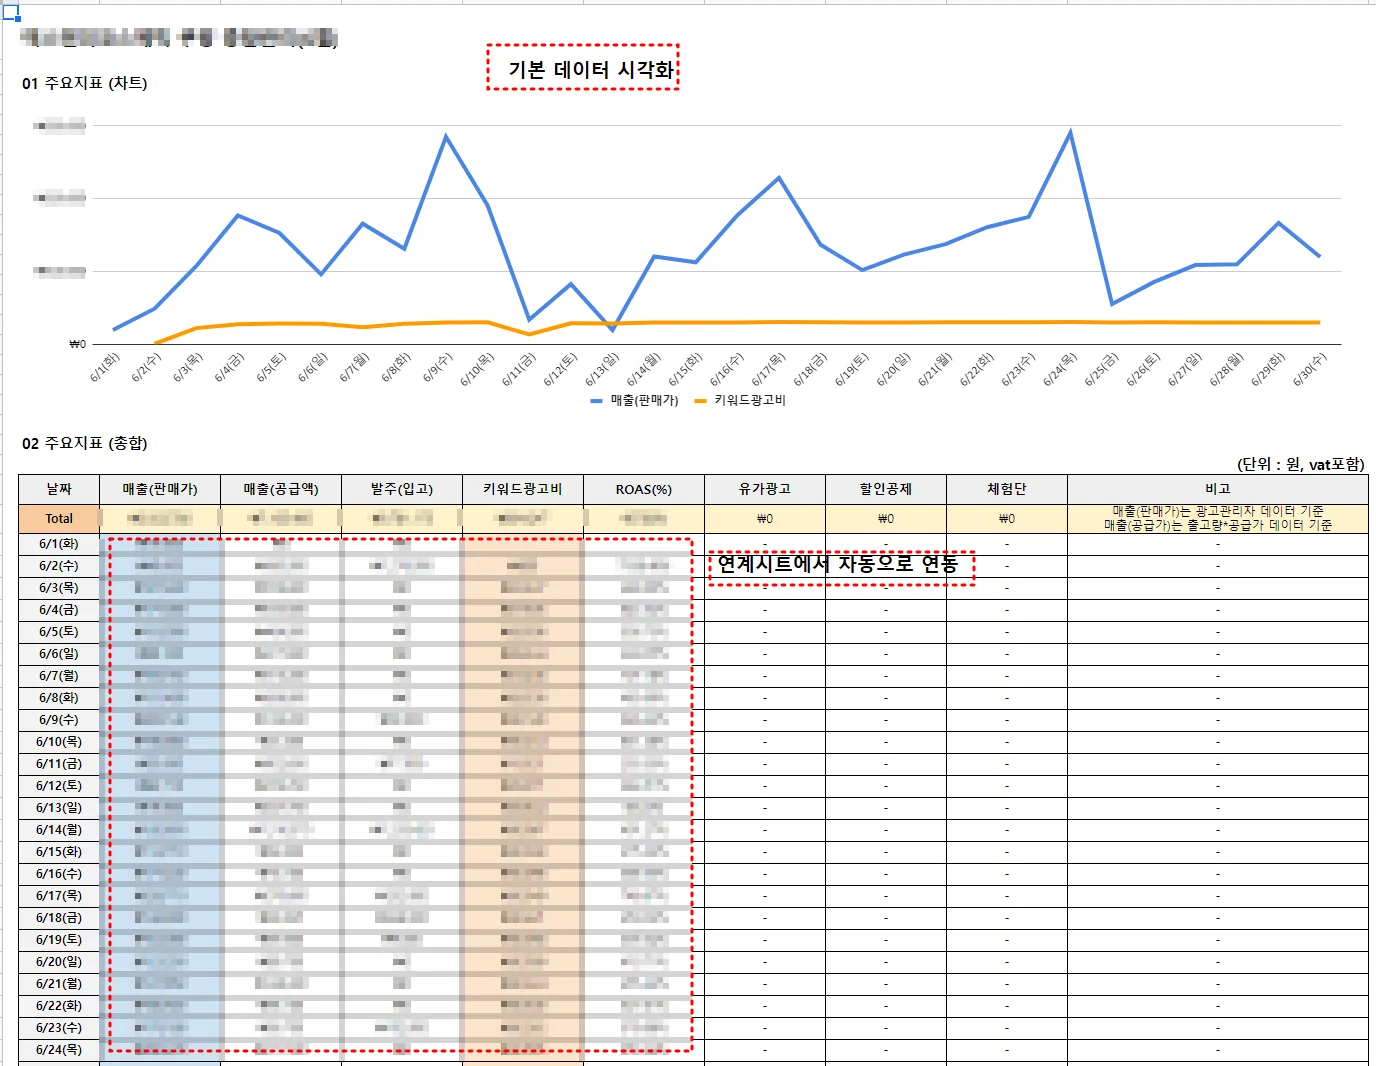Click the ₩0 Total cell under 체험단
1376x1066 pixels.
tap(1007, 518)
